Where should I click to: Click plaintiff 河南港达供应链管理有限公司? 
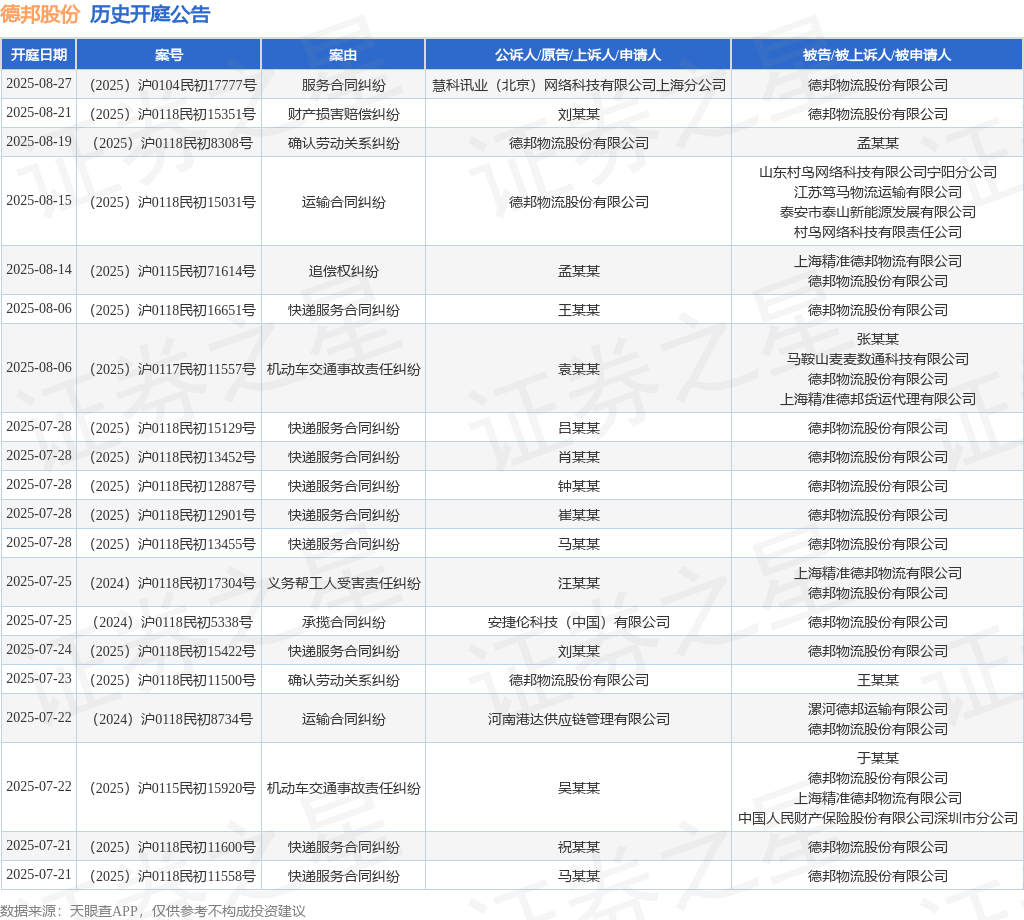point(579,719)
